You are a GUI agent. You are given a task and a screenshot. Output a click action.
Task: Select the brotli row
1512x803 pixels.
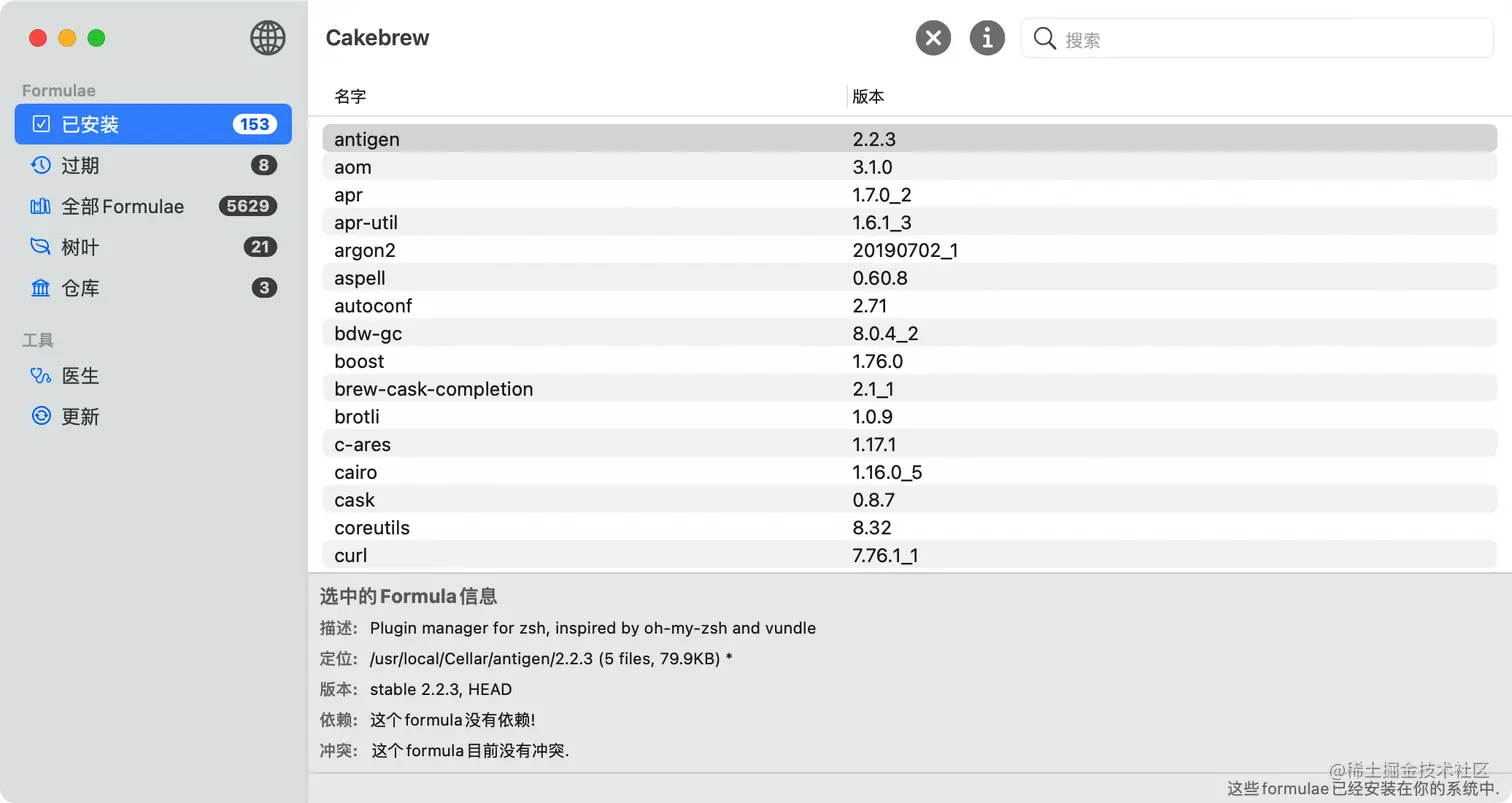click(x=910, y=417)
